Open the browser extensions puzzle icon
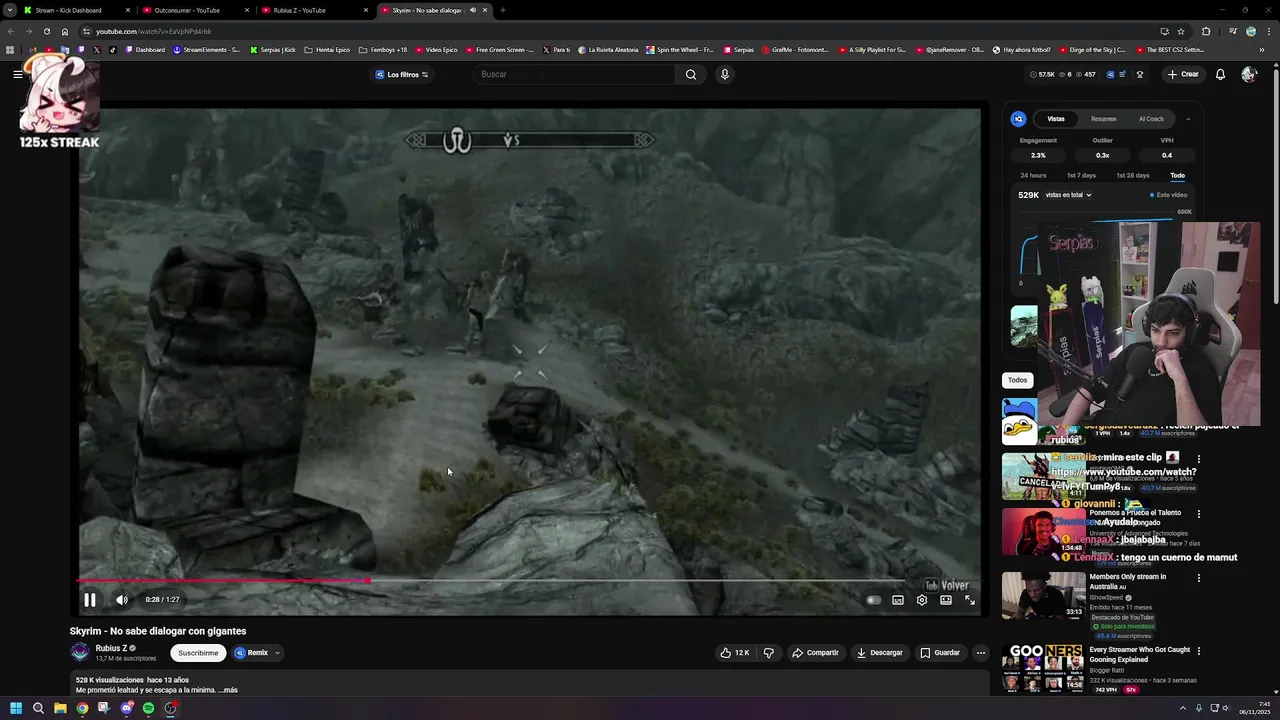 pyautogui.click(x=1206, y=31)
